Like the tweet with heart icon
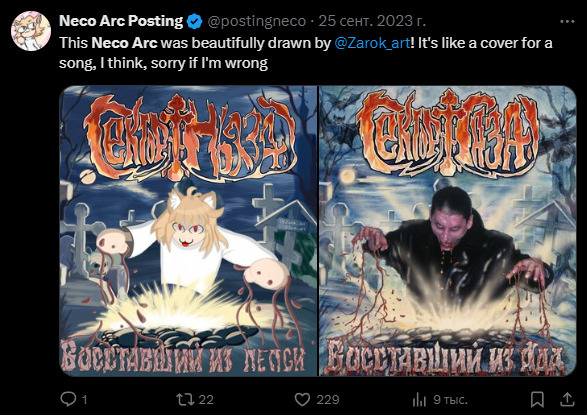The height and width of the screenshot is (415, 587). [302, 399]
